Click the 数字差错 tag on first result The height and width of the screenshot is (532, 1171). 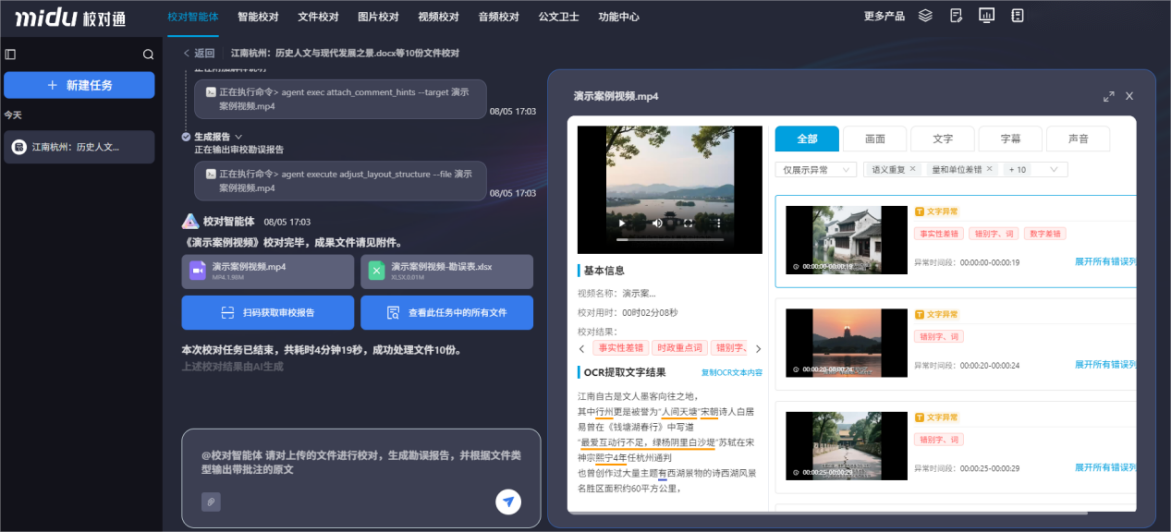[x=1045, y=234]
